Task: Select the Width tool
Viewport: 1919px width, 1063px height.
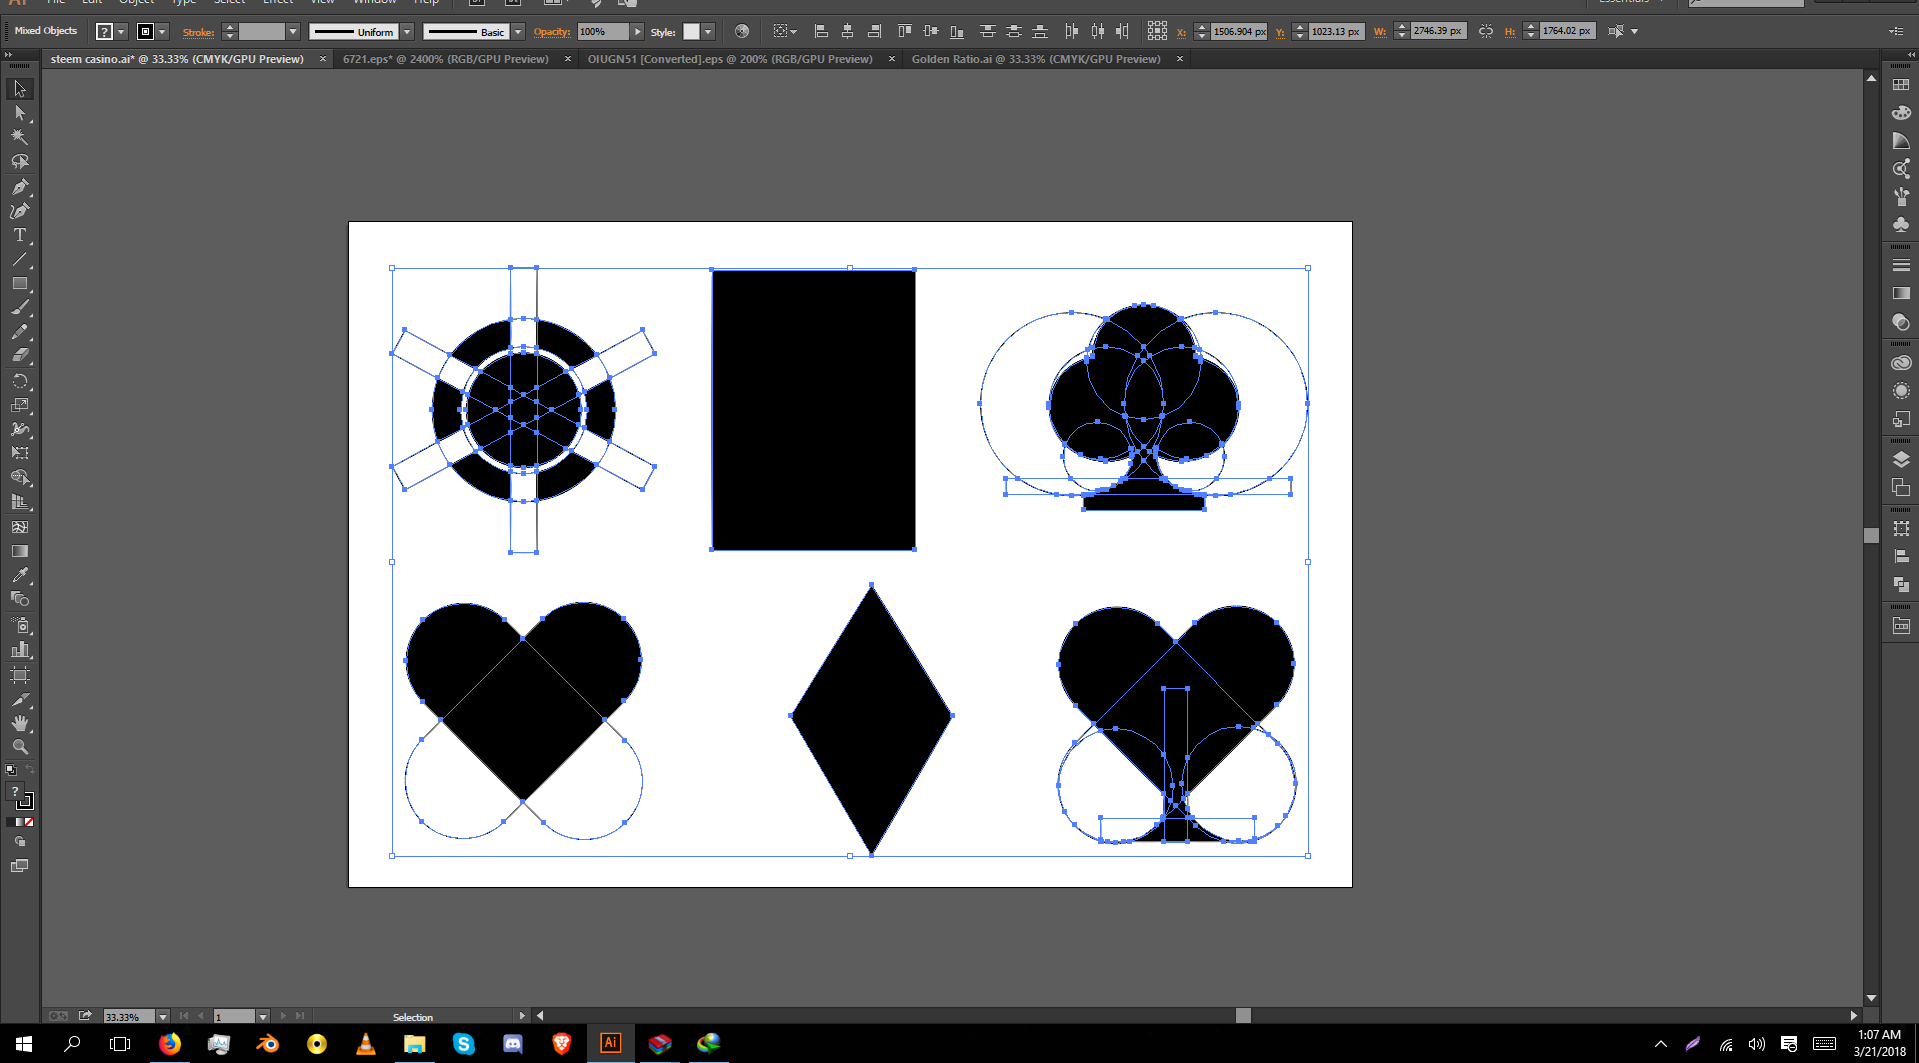Action: coord(19,429)
